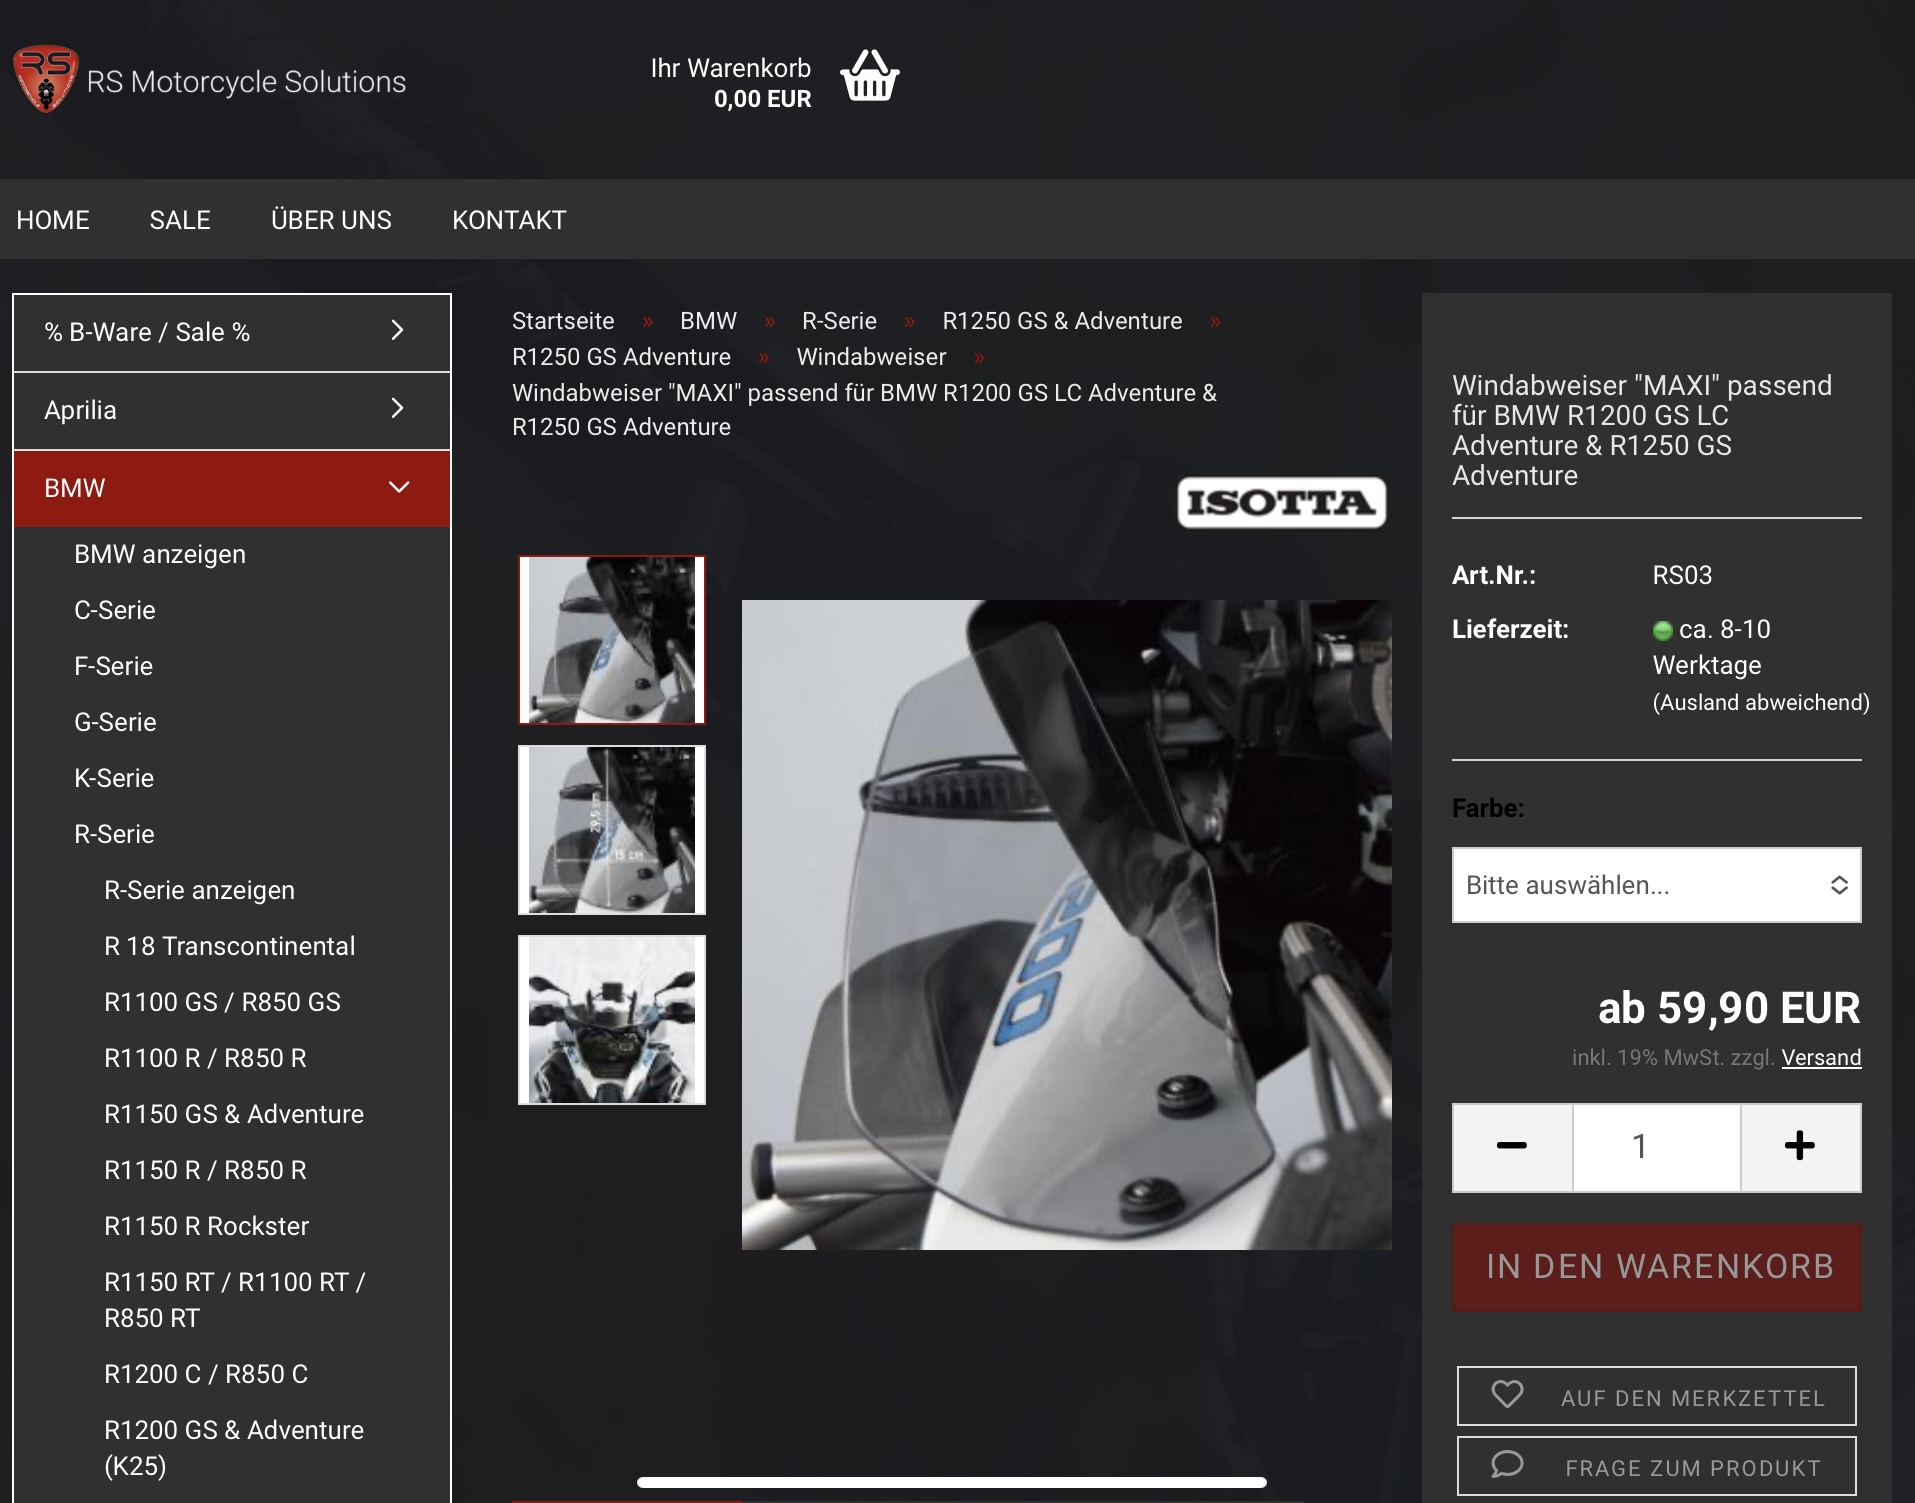1915x1503 pixels.
Task: Open R 18 Transcontinental
Action: 229,946
